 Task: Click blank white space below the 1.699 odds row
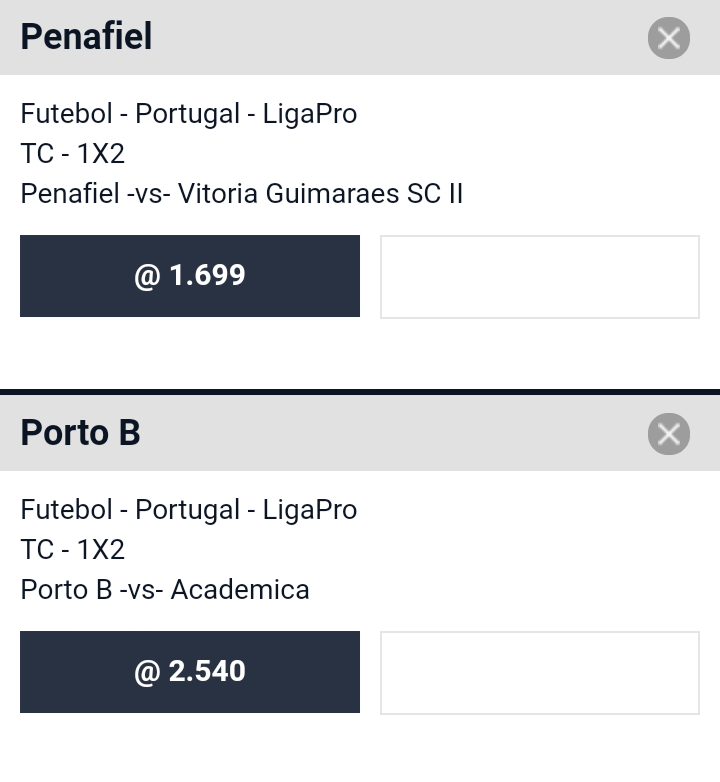(360, 354)
